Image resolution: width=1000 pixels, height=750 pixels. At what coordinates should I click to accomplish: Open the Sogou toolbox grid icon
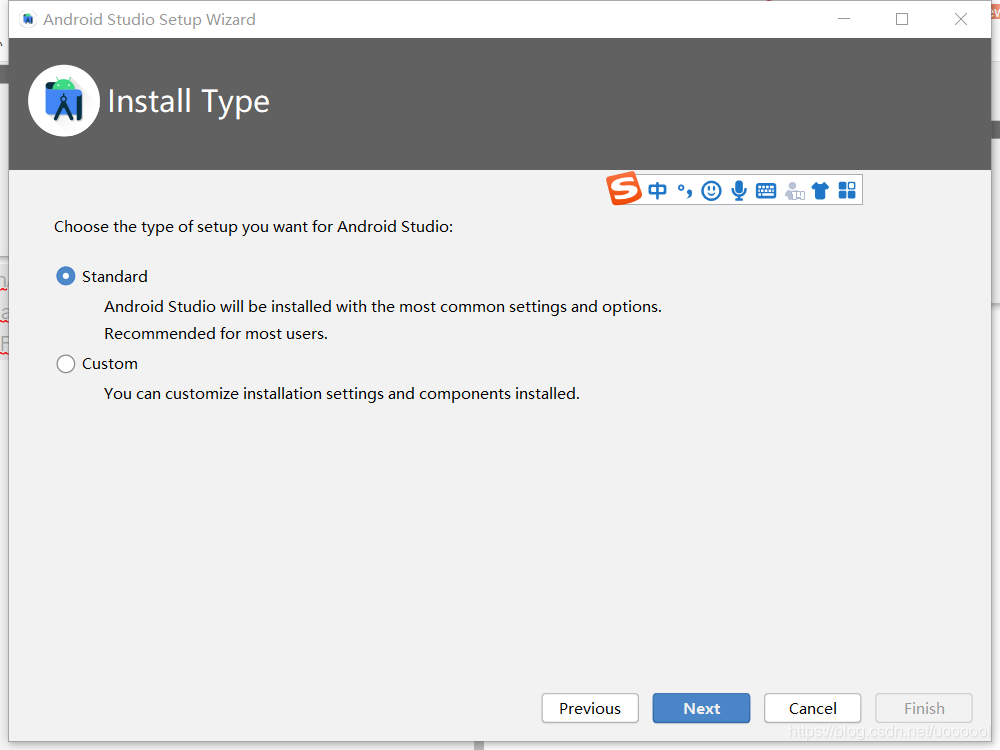pyautogui.click(x=847, y=190)
